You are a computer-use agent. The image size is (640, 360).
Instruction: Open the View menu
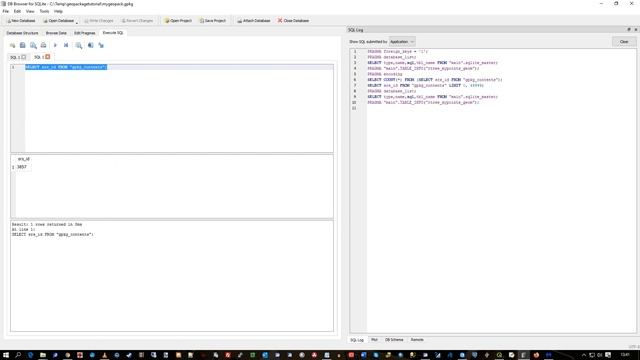tap(30, 11)
